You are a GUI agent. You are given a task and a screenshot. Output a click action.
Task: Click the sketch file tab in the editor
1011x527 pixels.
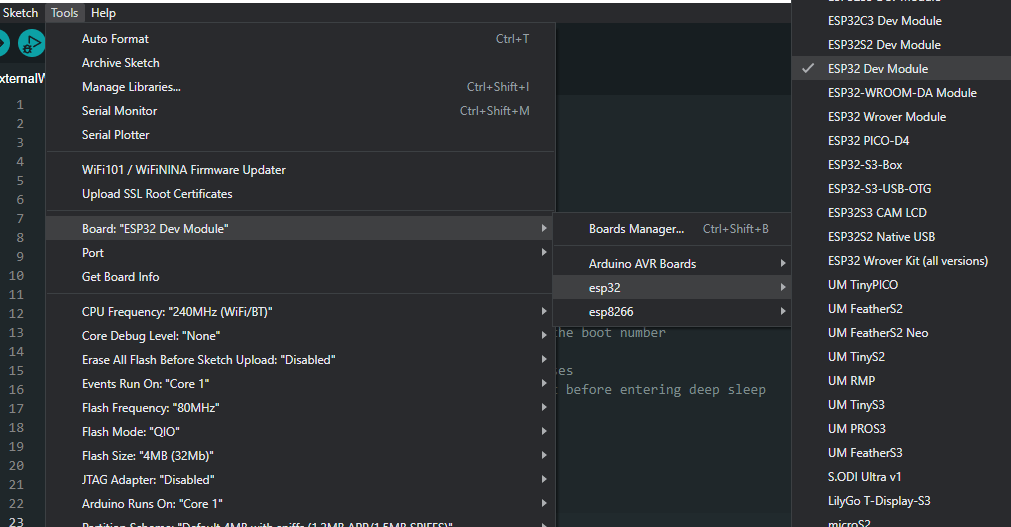point(23,79)
